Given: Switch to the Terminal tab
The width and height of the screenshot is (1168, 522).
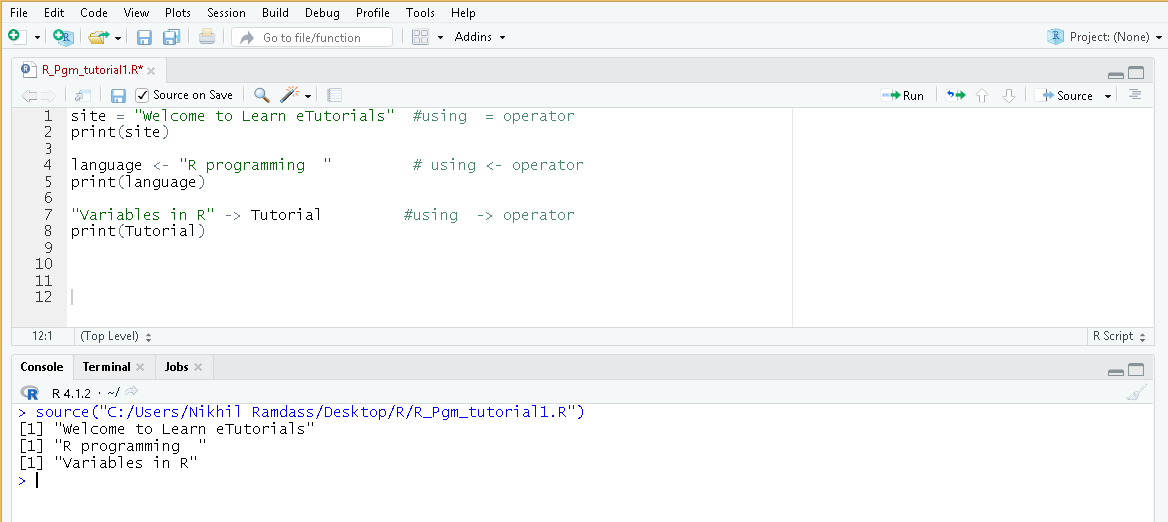Looking at the screenshot, I should coord(106,367).
